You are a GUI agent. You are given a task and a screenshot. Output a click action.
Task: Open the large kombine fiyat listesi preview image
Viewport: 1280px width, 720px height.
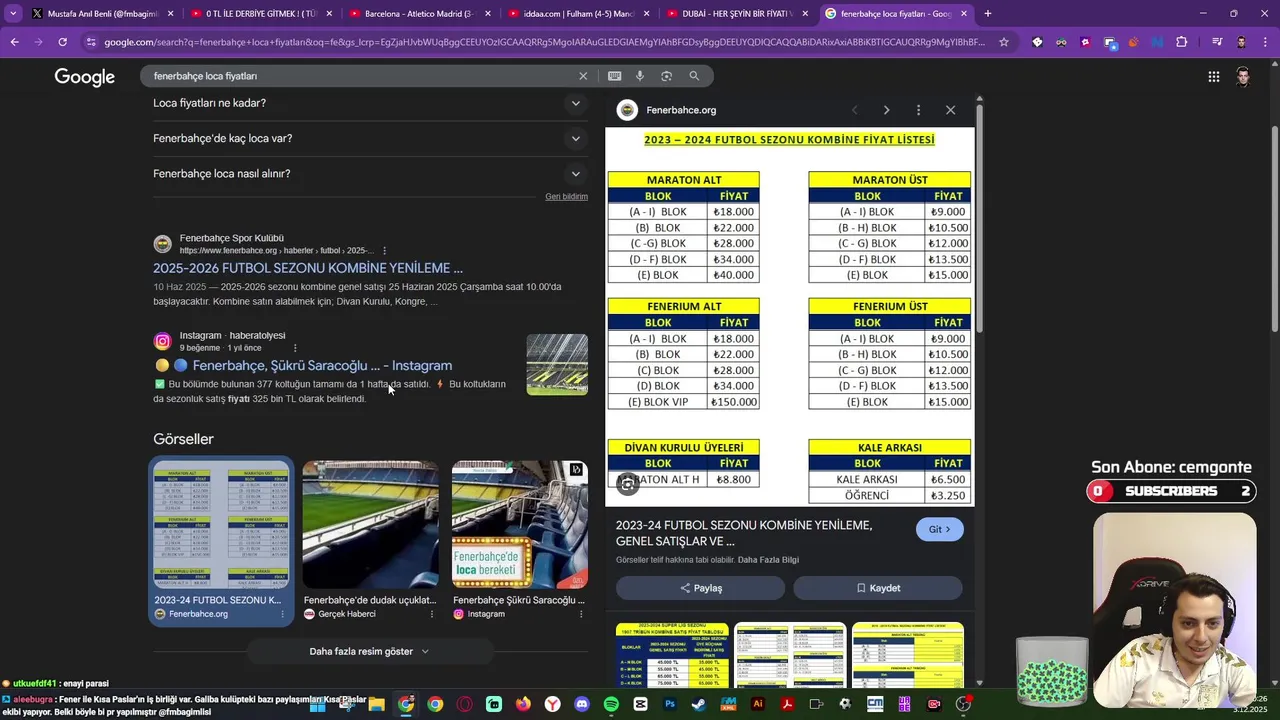[790, 316]
